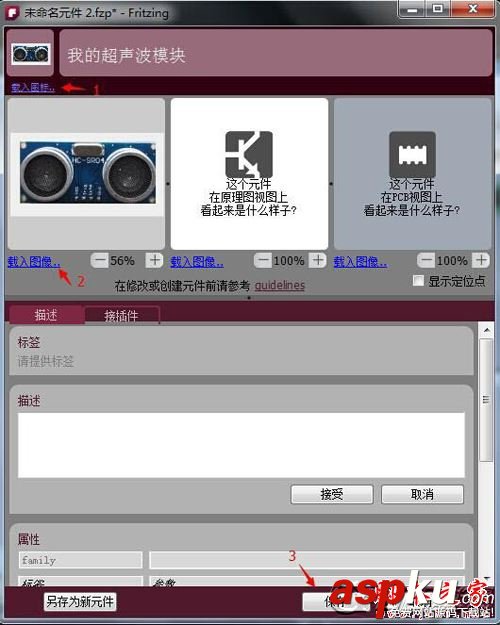
Task: Click the ultrasonic module icon thumbnail at top
Action: pos(30,53)
